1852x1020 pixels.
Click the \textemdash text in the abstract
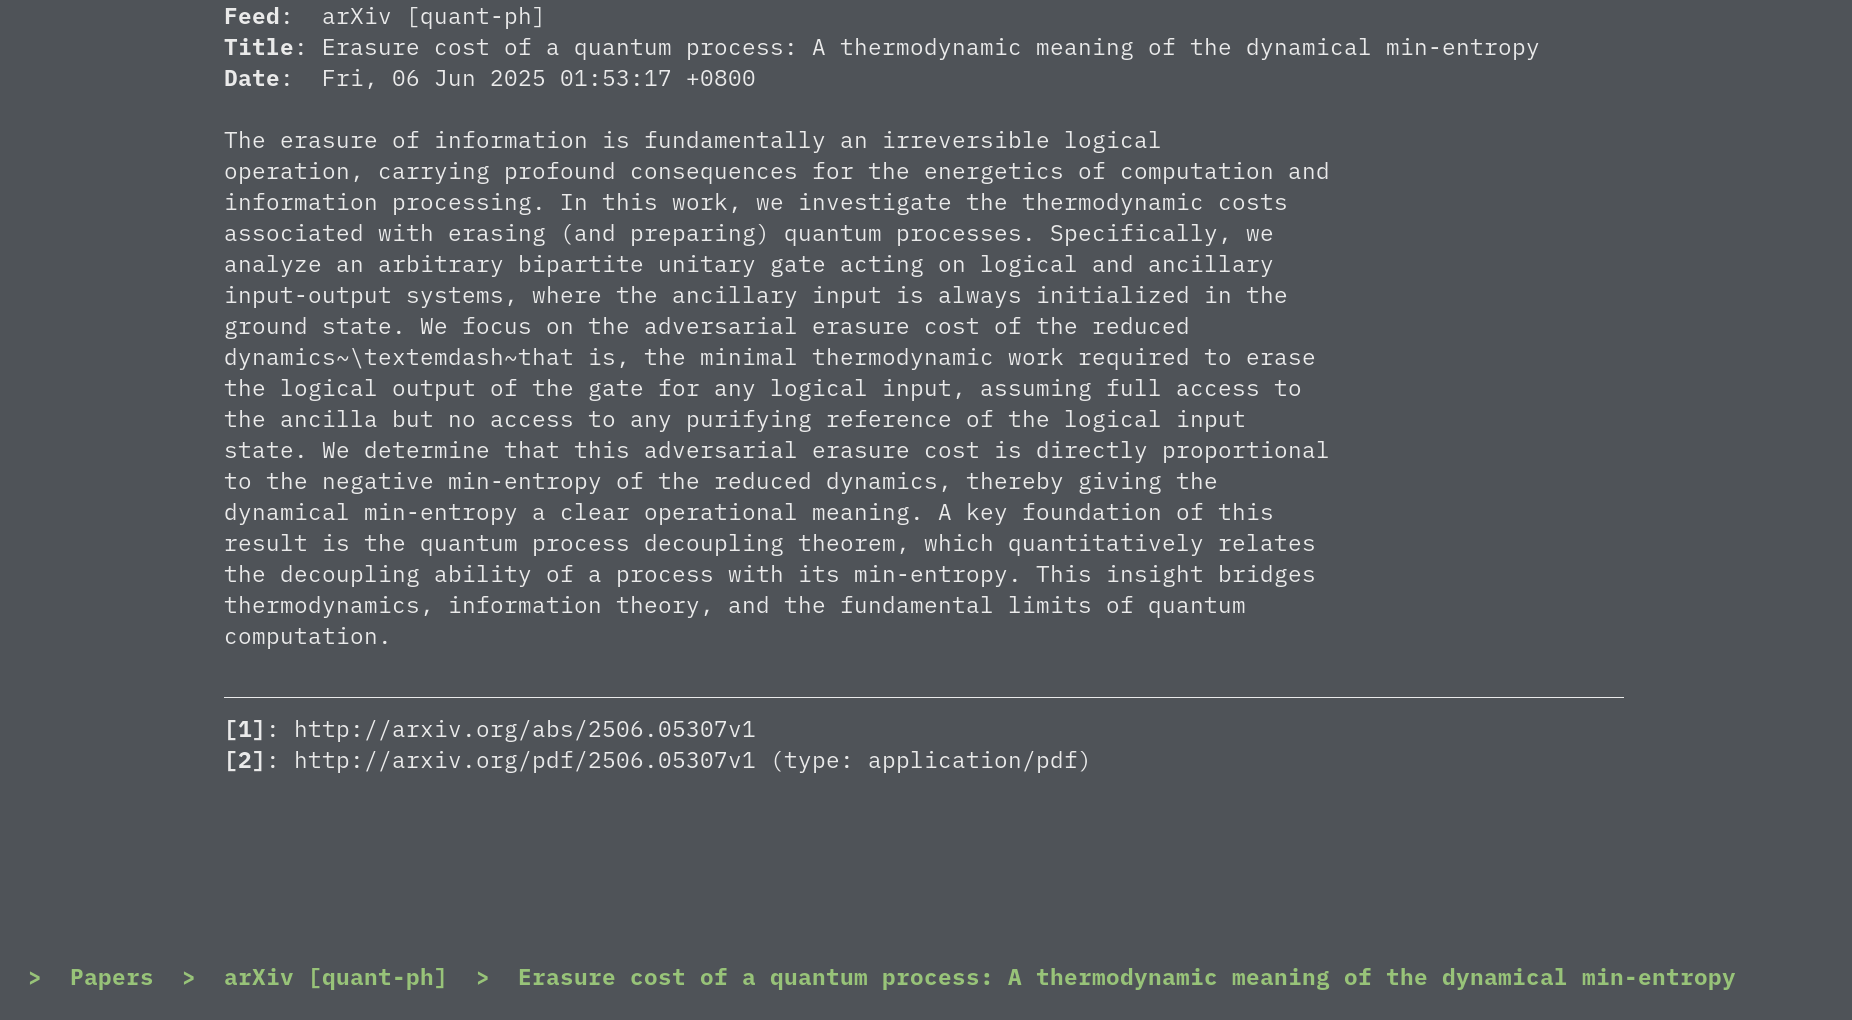pos(433,358)
